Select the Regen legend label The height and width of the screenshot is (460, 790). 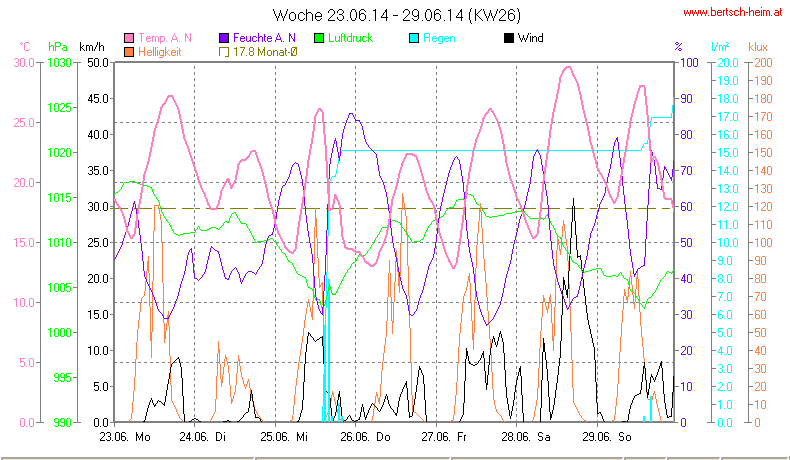[x=441, y=38]
